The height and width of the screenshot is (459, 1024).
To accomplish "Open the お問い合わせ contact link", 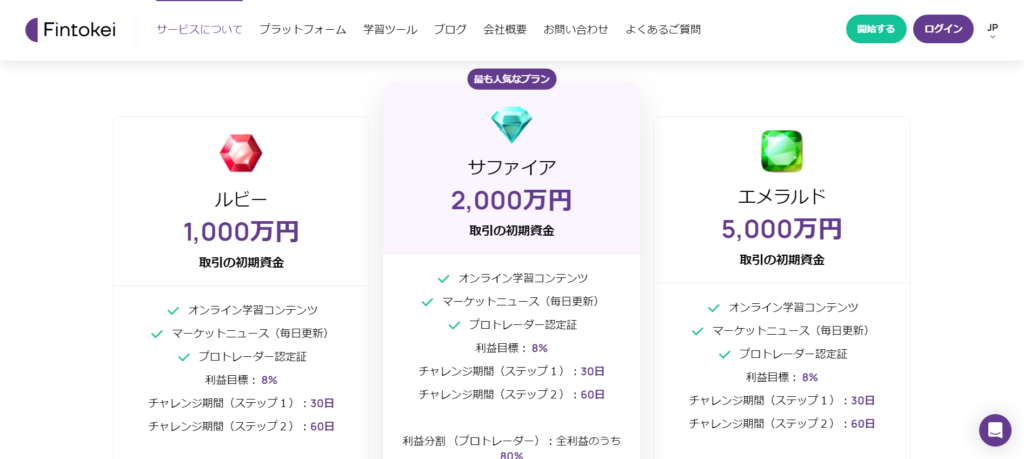I will tap(576, 29).
